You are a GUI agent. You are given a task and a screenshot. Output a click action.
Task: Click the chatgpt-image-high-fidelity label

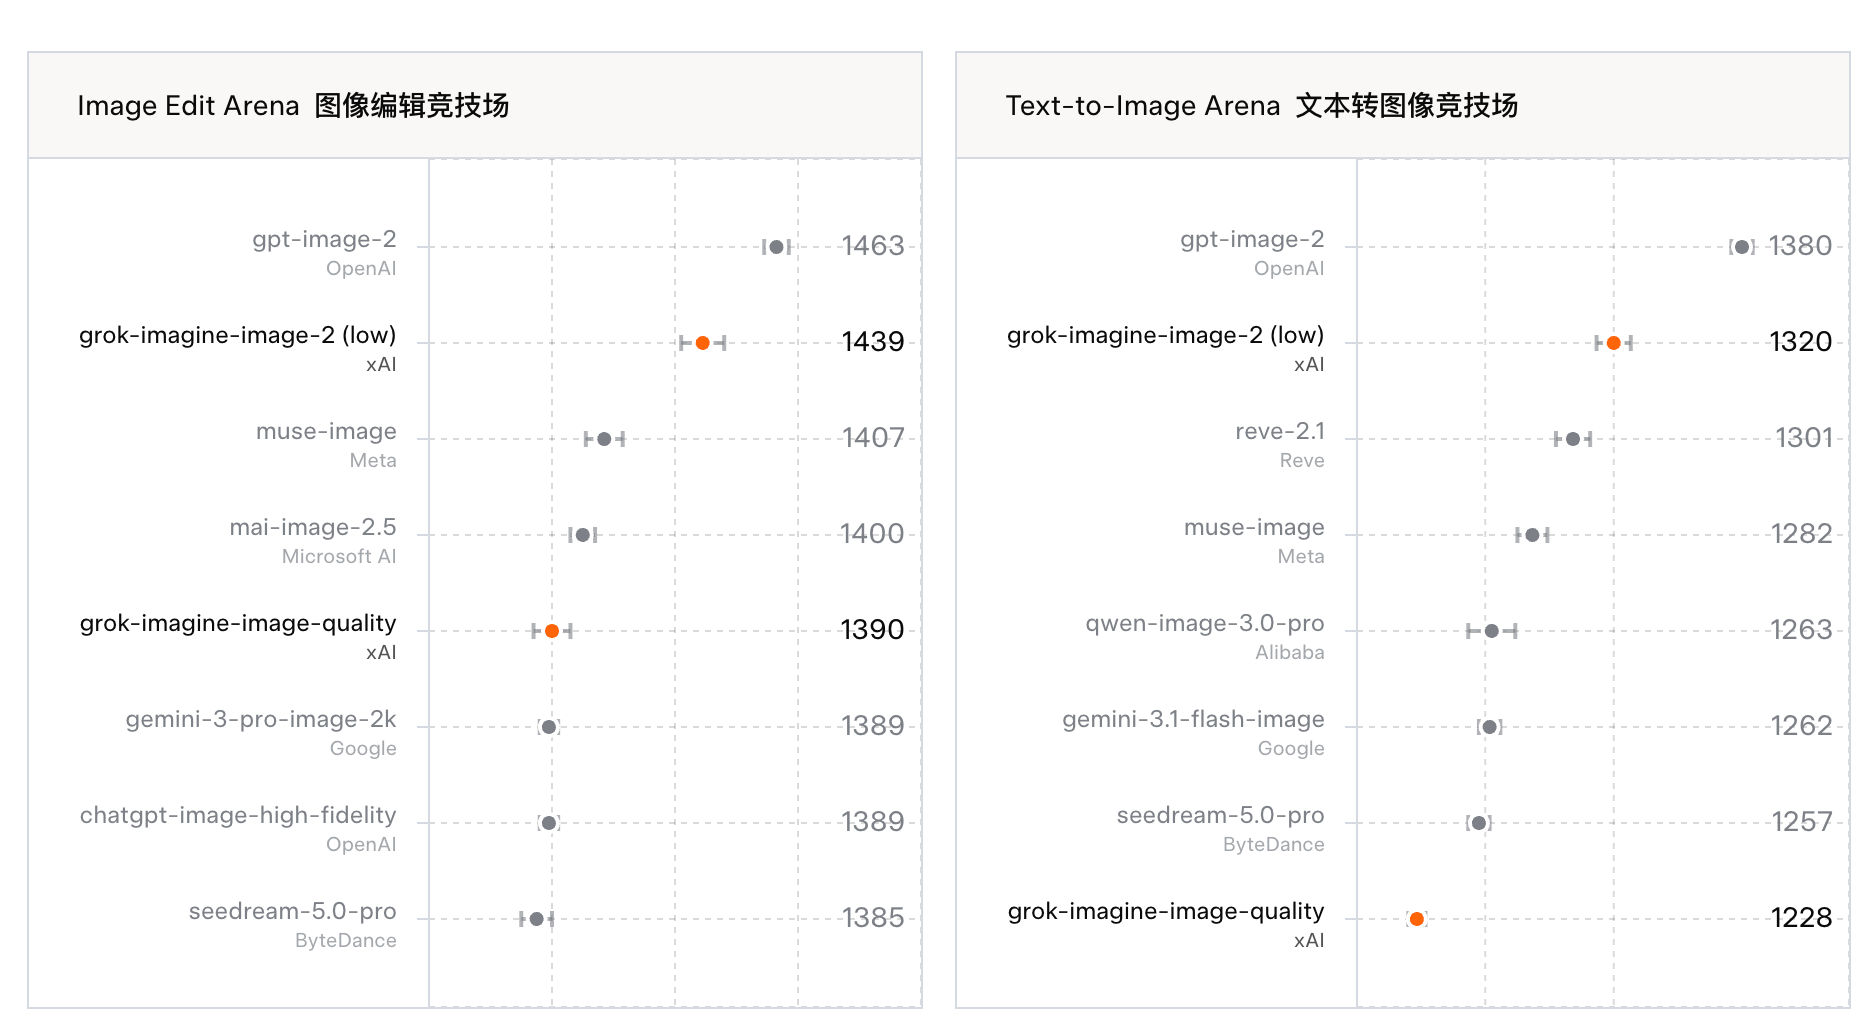tap(238, 816)
